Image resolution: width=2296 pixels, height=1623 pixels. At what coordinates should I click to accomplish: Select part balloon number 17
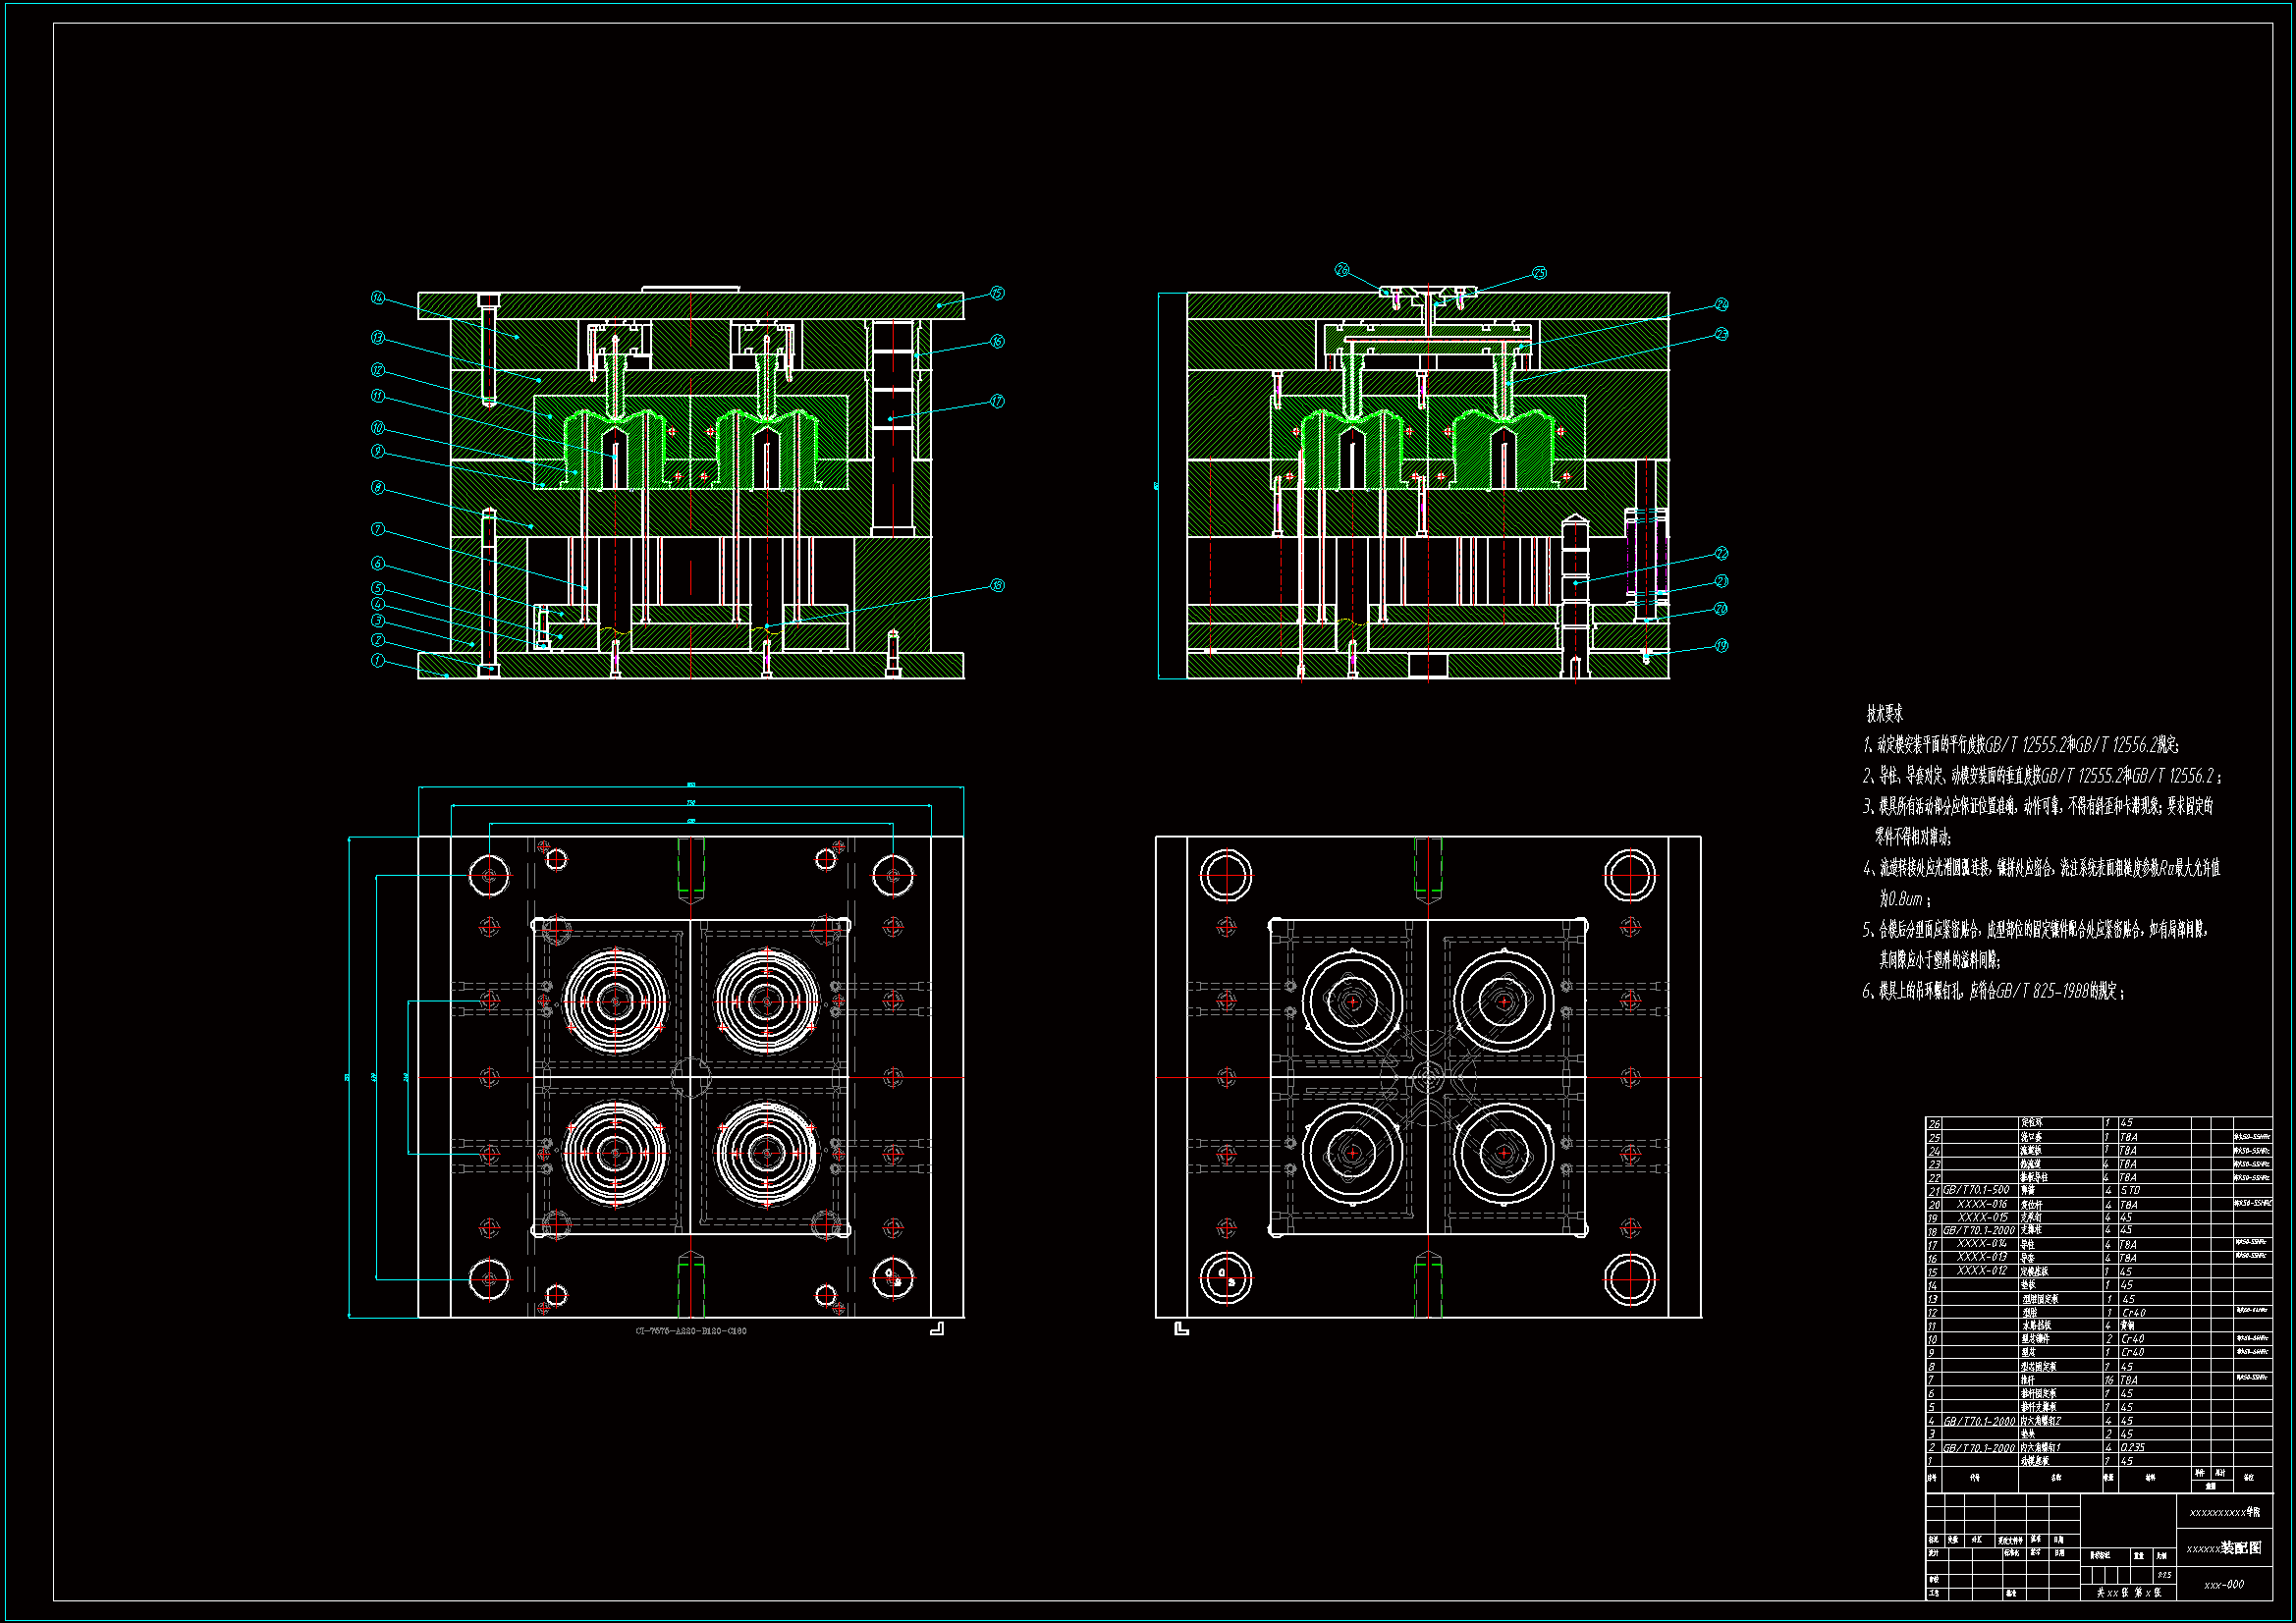pos(997,401)
